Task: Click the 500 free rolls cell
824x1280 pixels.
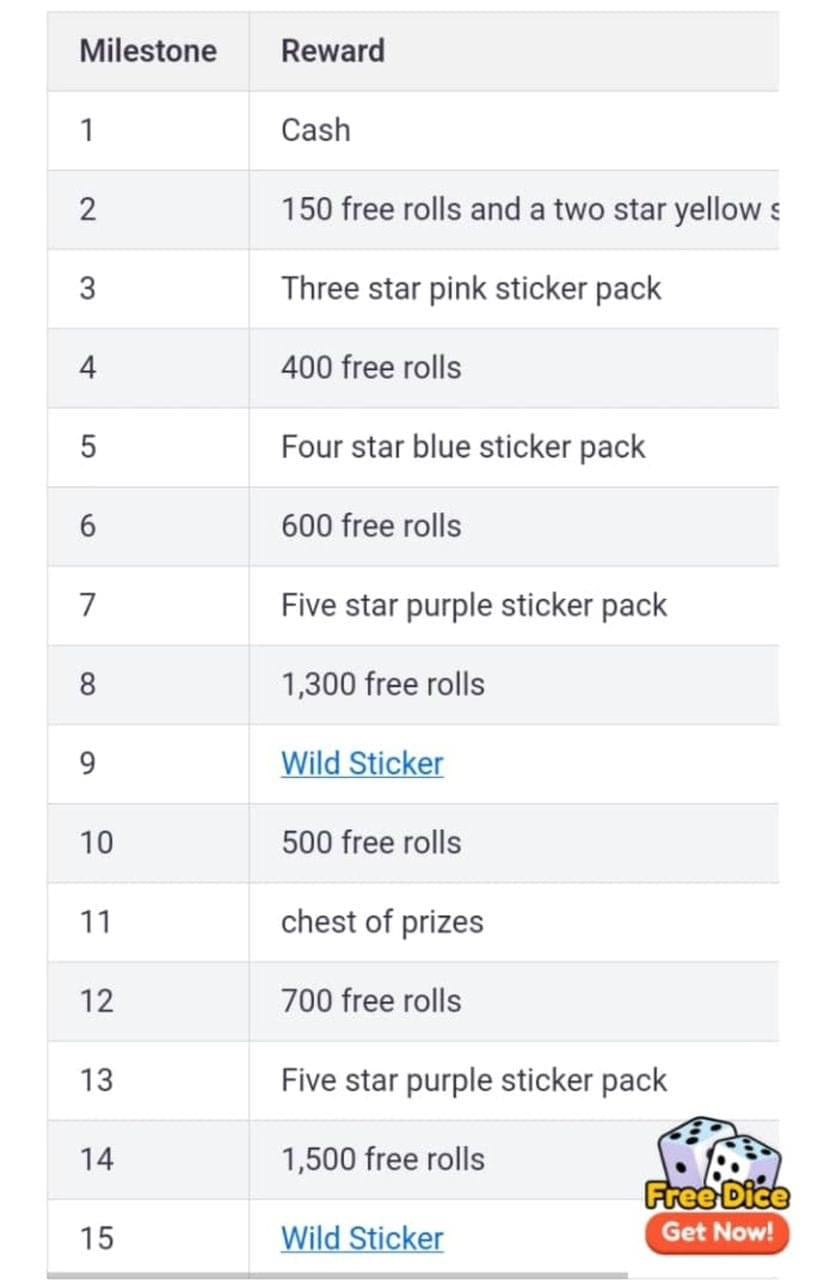Action: (x=514, y=843)
